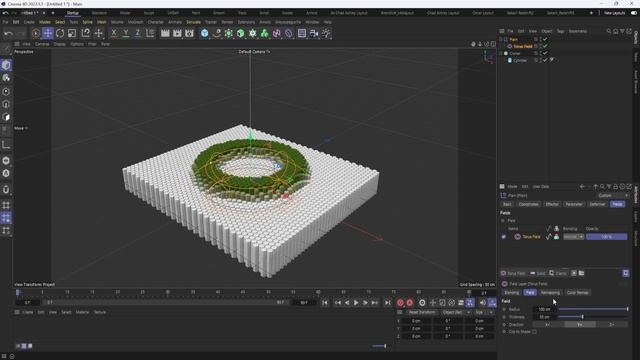
Task: Open the Effector tab in Attribute Manager
Action: 552,204
